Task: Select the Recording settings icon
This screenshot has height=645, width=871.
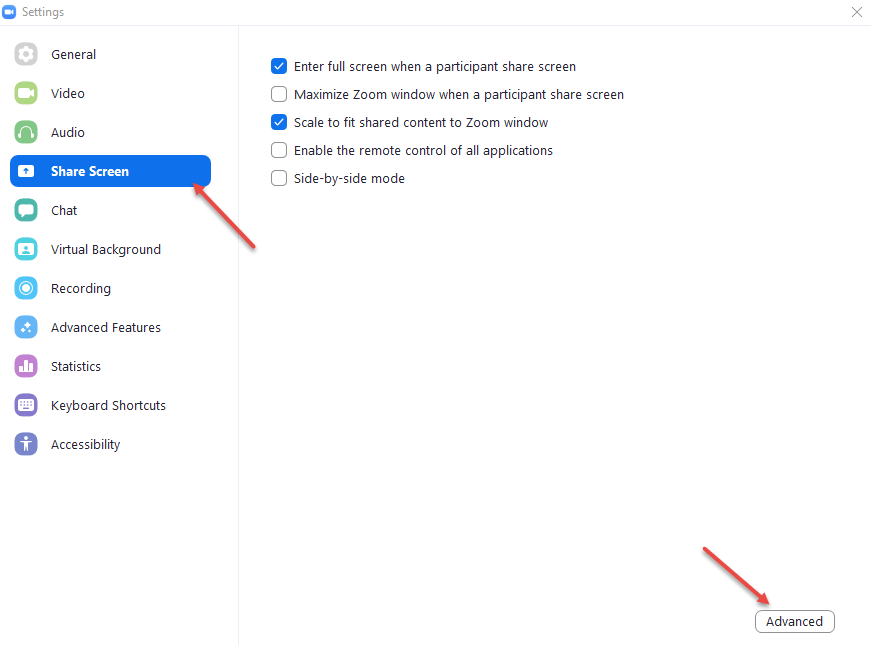Action: 25,288
